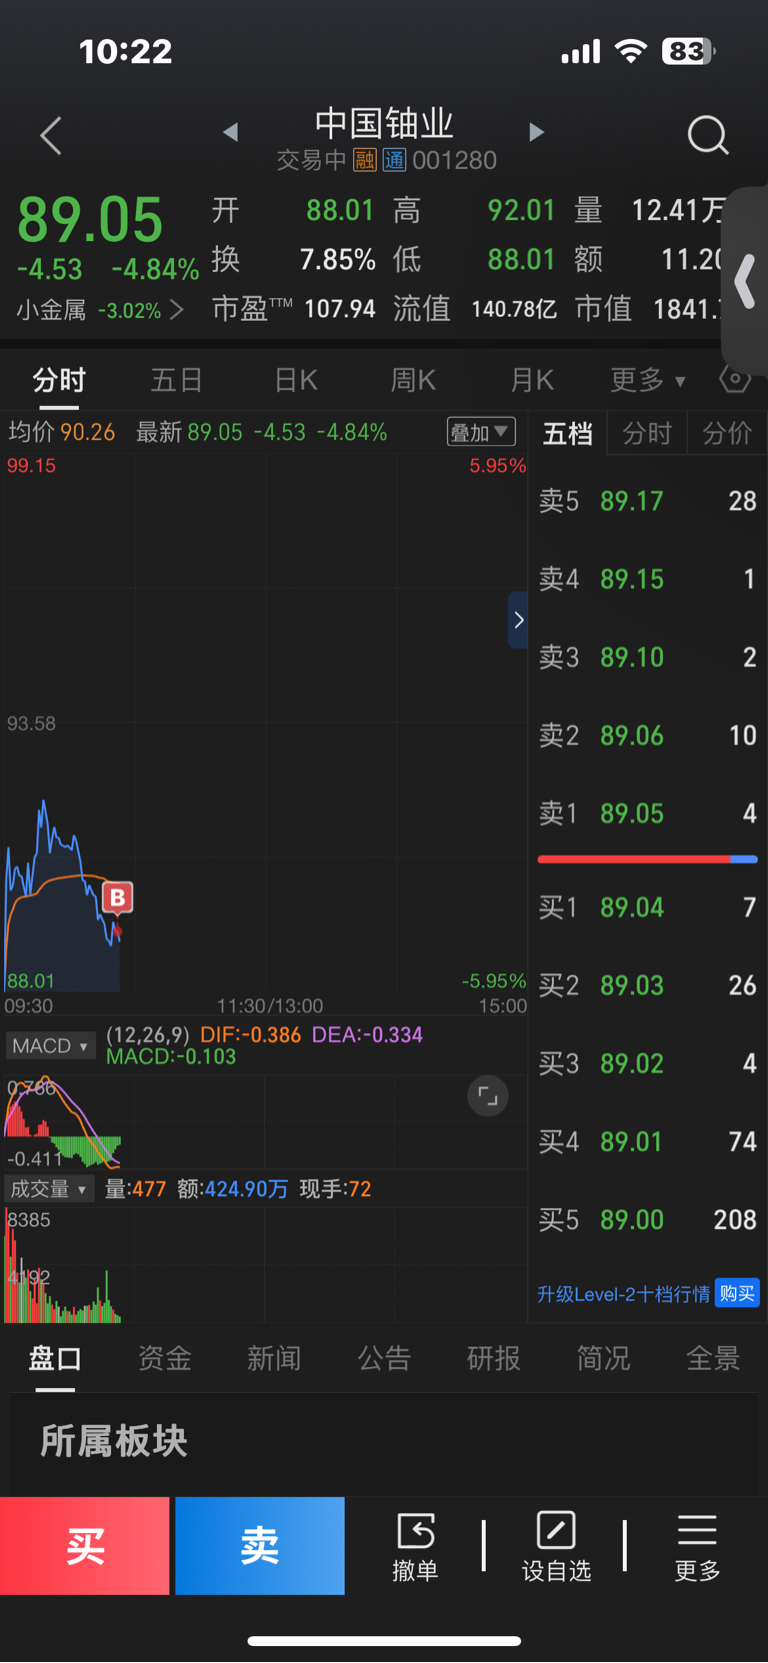Tap the buy-sell ratio bar
Image resolution: width=768 pixels, height=1663 pixels.
[x=647, y=859]
